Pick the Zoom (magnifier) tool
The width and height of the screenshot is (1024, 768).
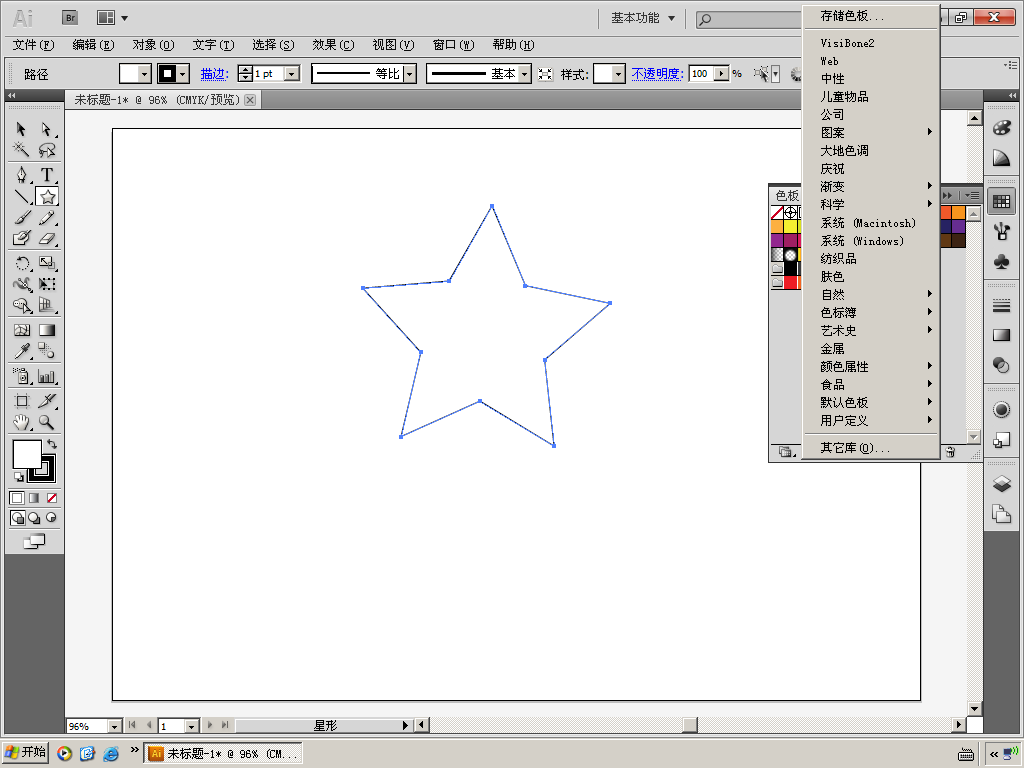point(46,422)
